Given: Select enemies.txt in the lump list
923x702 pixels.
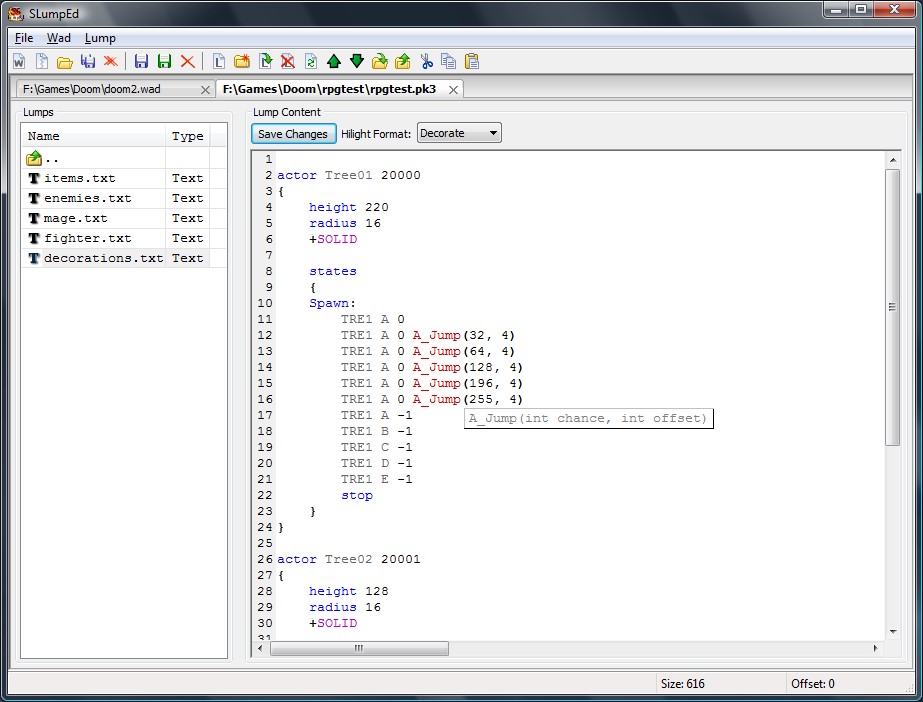Looking at the screenshot, I should coord(87,198).
